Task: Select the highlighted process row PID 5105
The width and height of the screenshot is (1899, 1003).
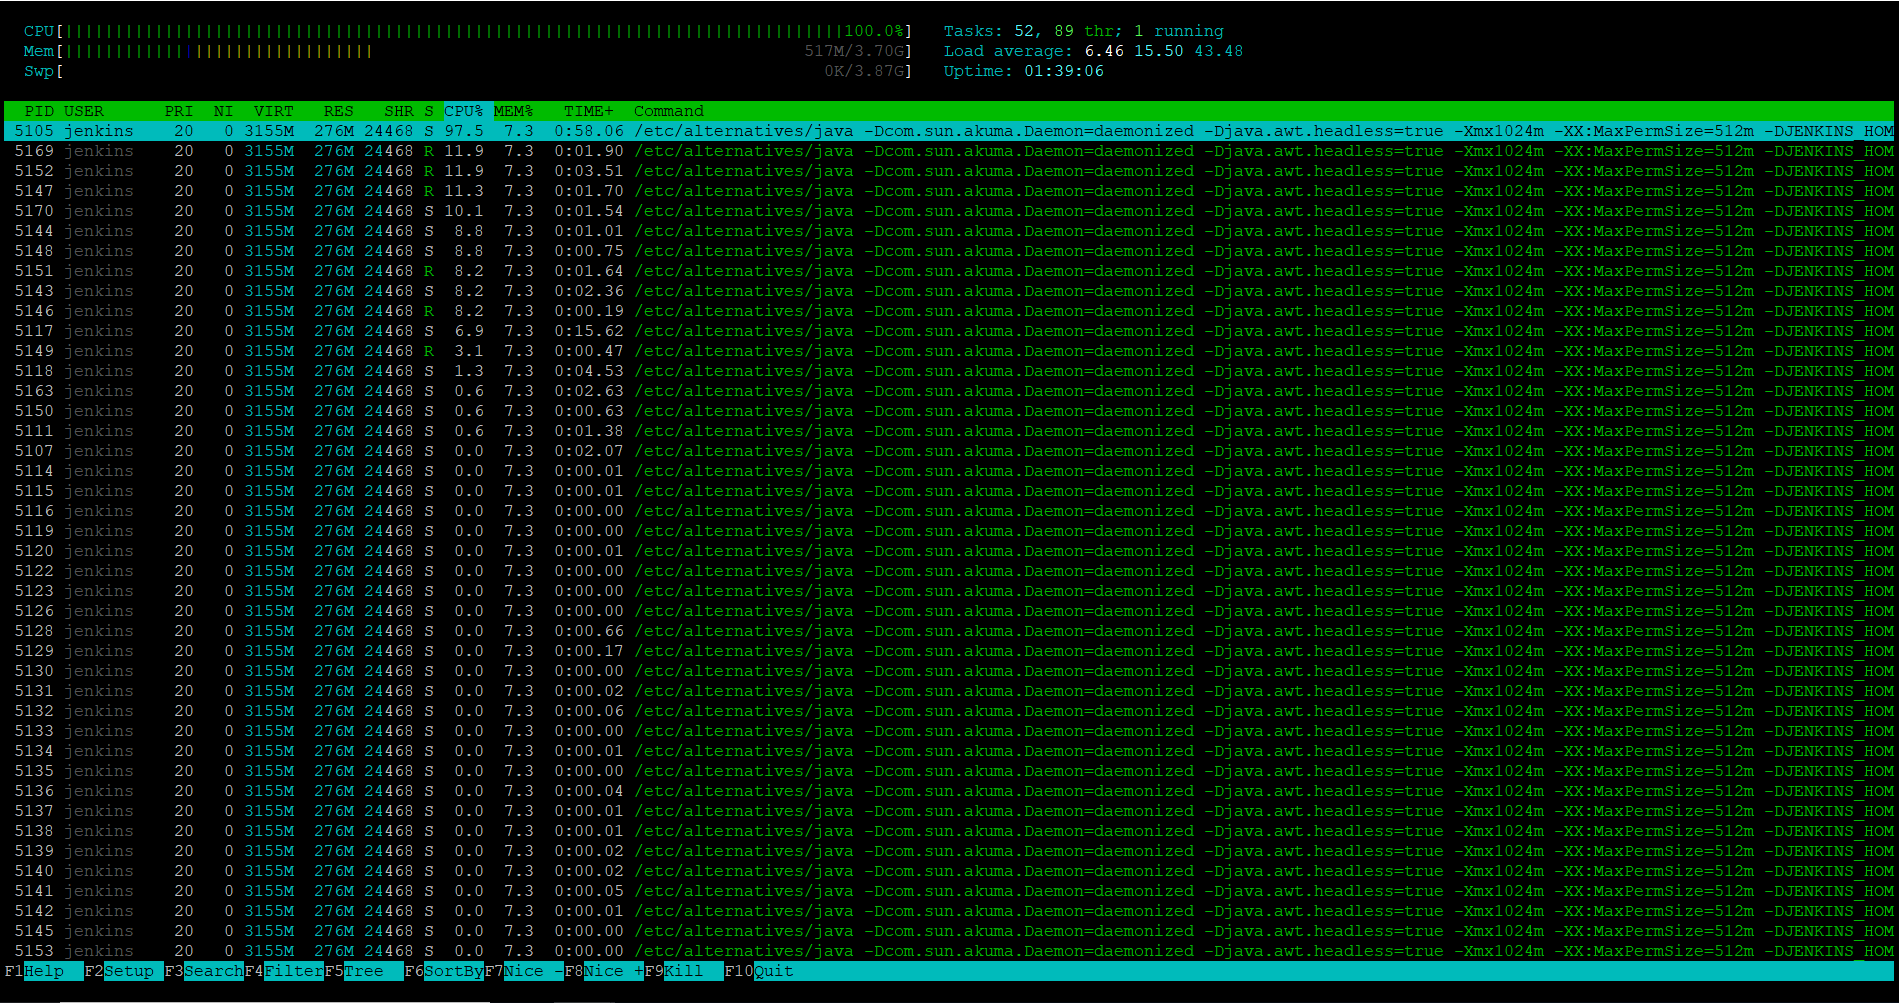Action: (949, 131)
